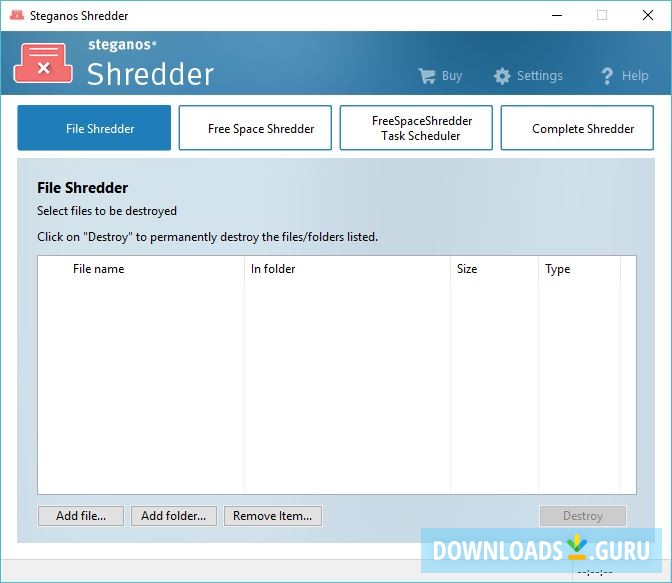
Task: Sort by the Type column header
Action: (x=579, y=269)
